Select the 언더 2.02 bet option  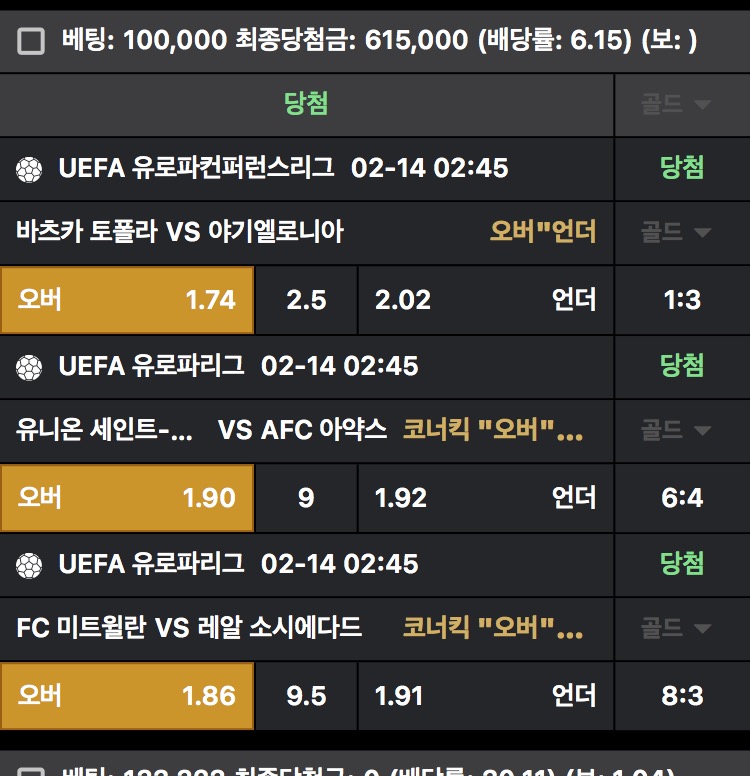pos(485,299)
